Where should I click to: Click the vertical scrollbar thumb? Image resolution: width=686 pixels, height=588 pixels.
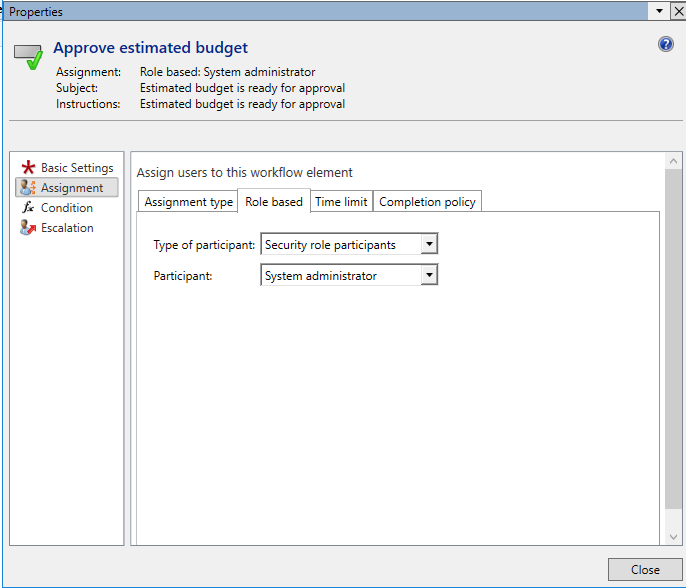point(672,340)
